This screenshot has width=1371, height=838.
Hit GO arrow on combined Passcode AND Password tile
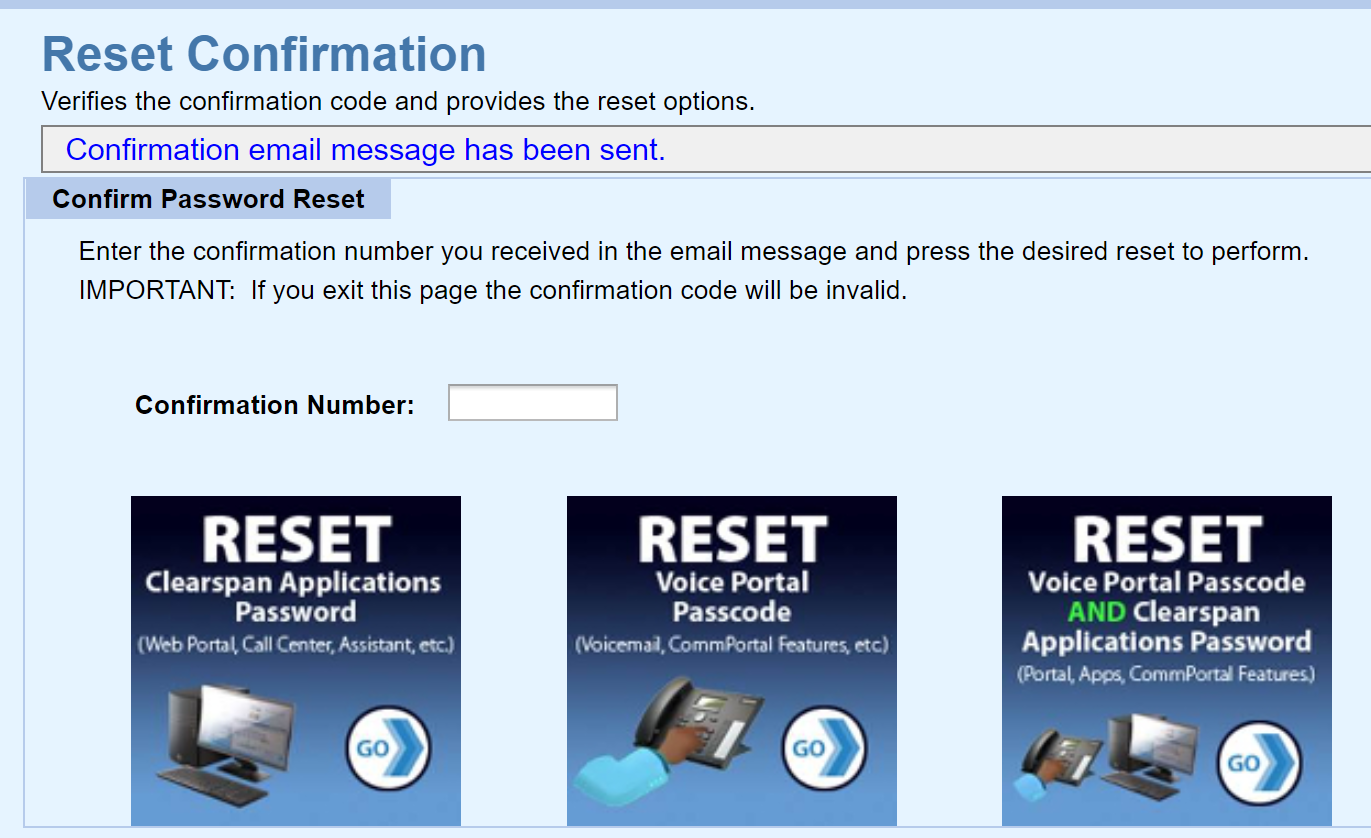[x=1259, y=763]
